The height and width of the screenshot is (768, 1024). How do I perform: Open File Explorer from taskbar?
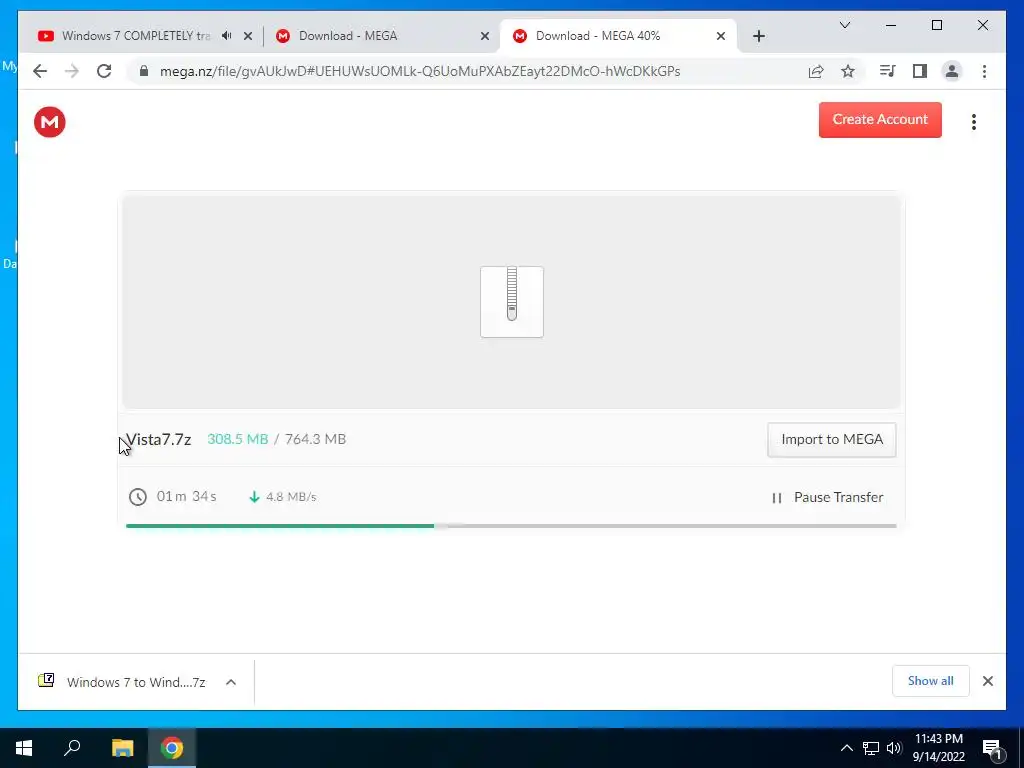click(122, 748)
